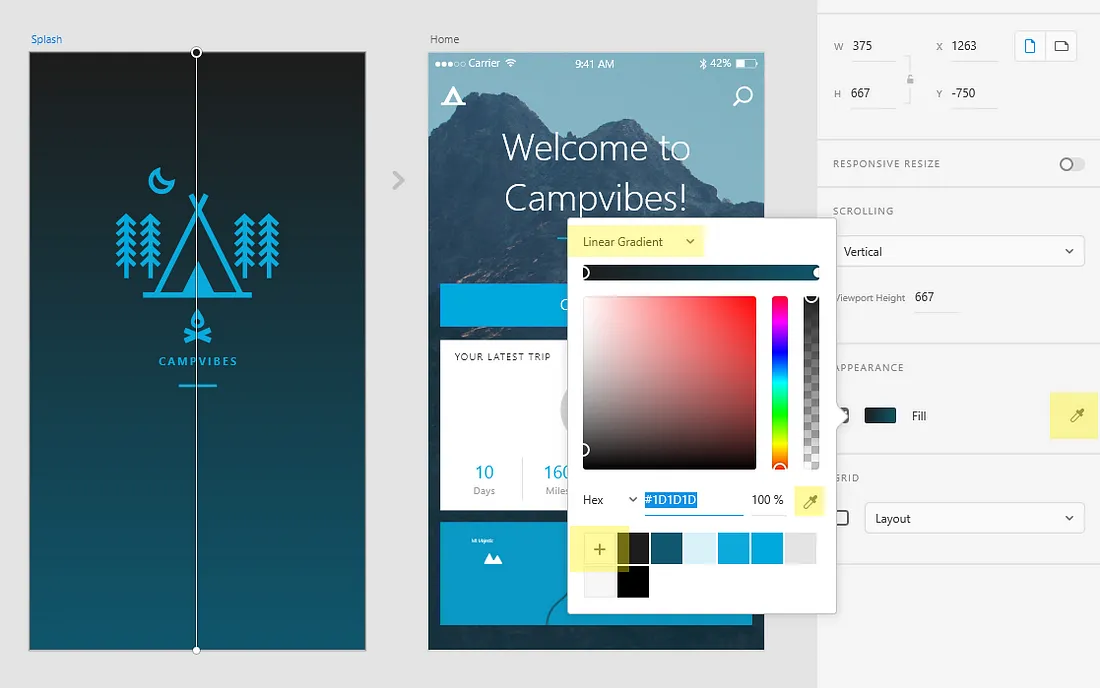Click the hex color value field
The height and width of the screenshot is (688, 1100).
(693, 500)
